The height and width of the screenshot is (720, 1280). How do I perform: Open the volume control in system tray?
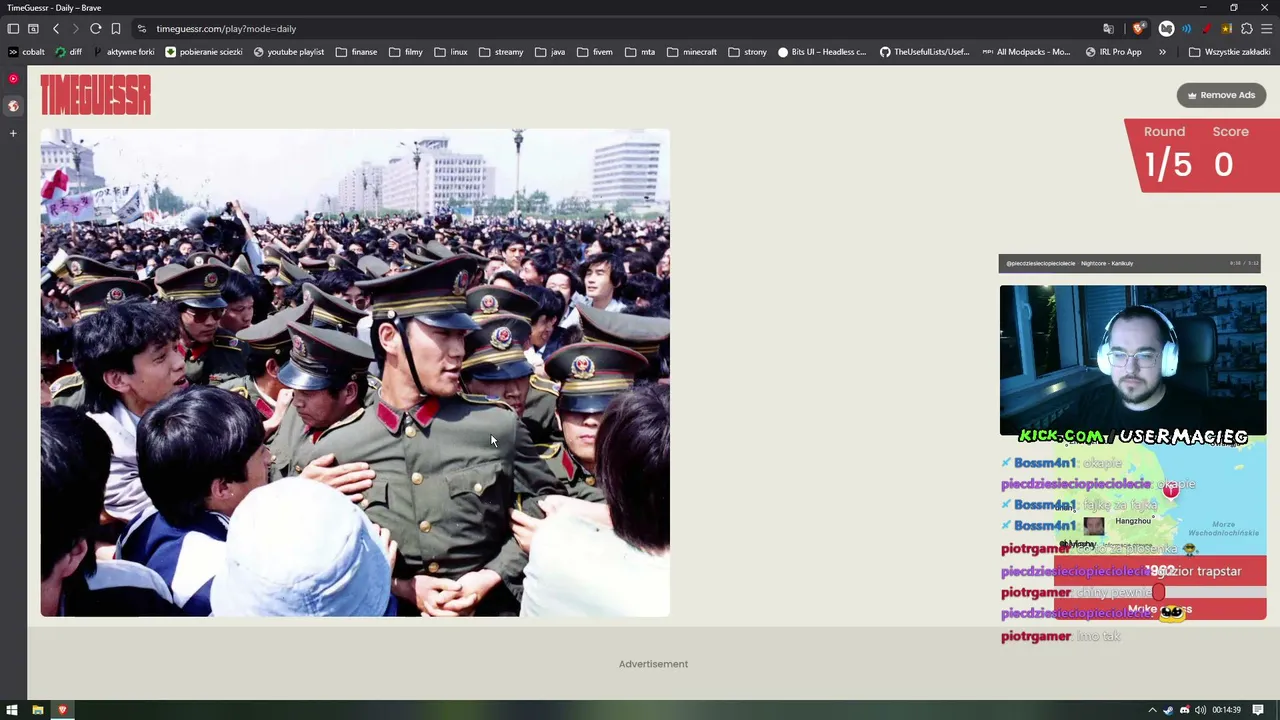pyautogui.click(x=1200, y=710)
